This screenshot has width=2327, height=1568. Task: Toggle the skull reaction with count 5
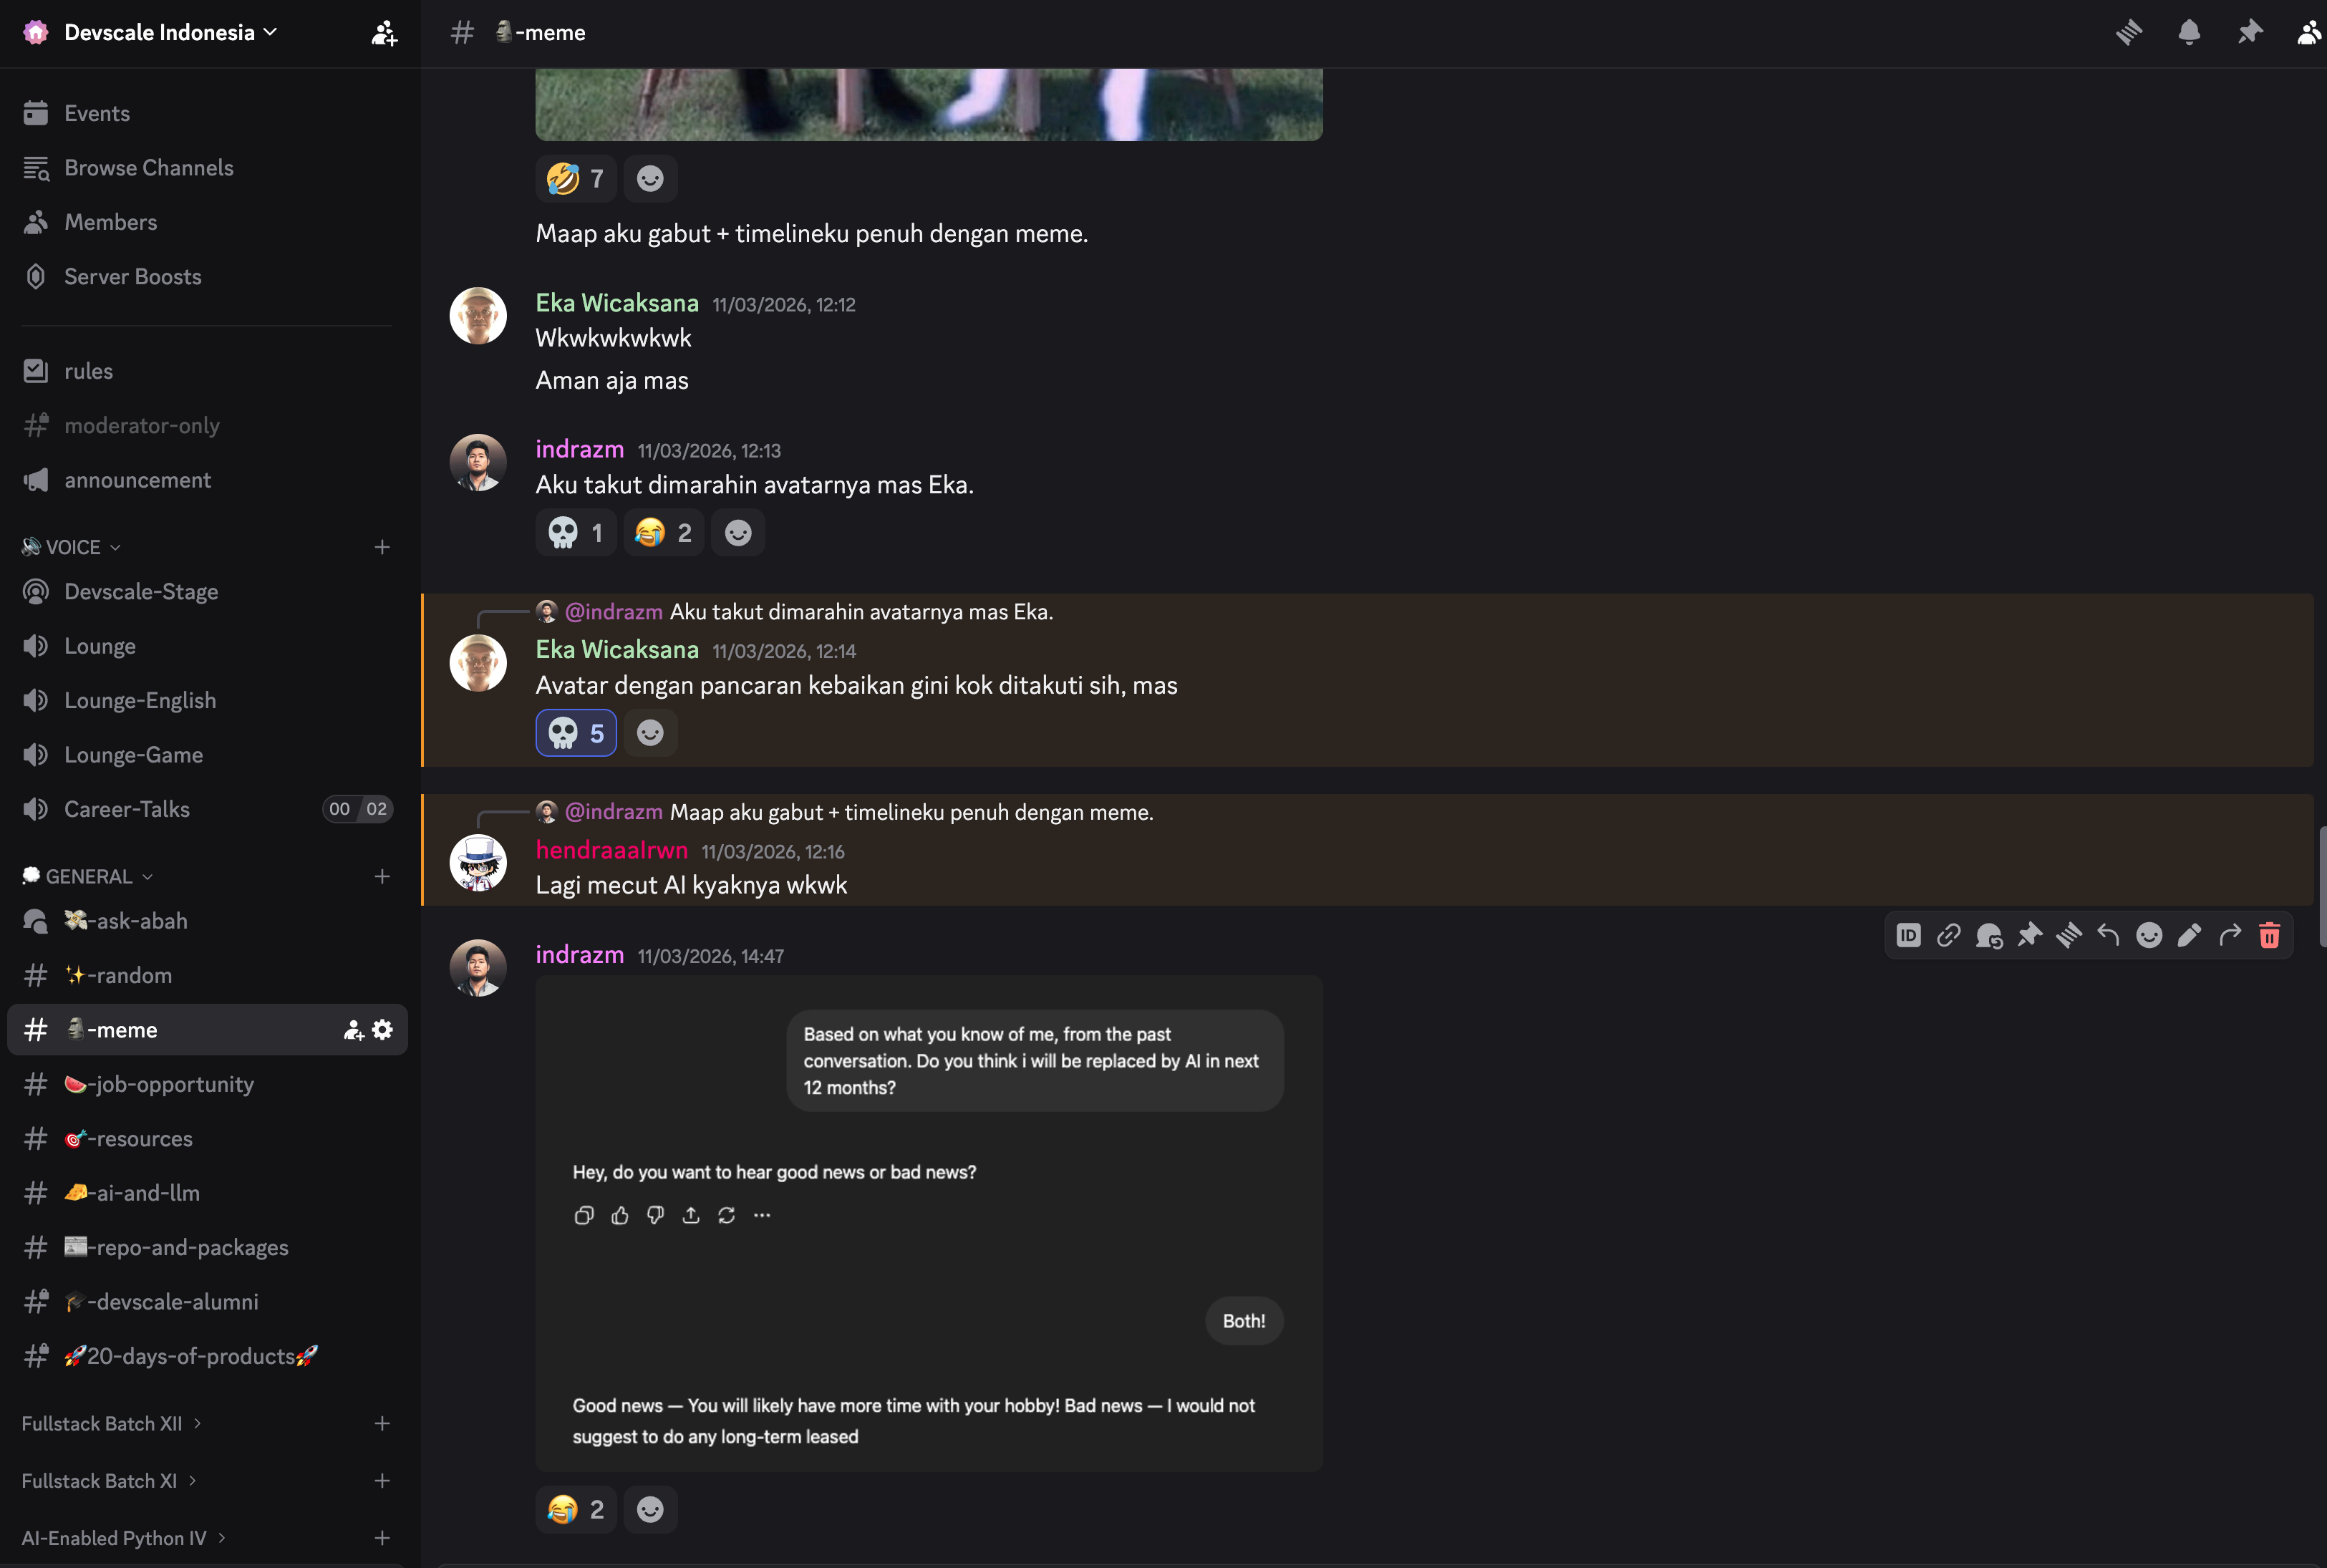[576, 733]
